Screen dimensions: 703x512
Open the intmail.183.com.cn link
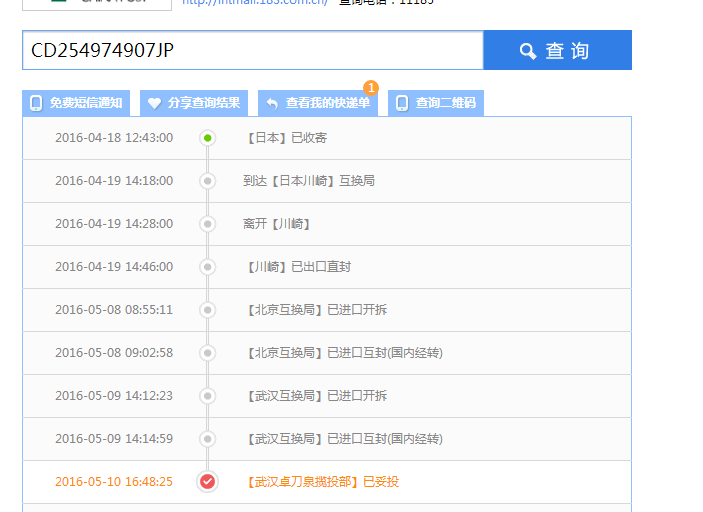(255, 2)
